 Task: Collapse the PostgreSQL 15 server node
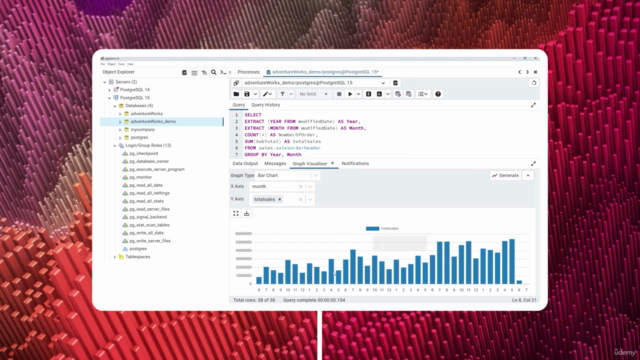pyautogui.click(x=109, y=98)
